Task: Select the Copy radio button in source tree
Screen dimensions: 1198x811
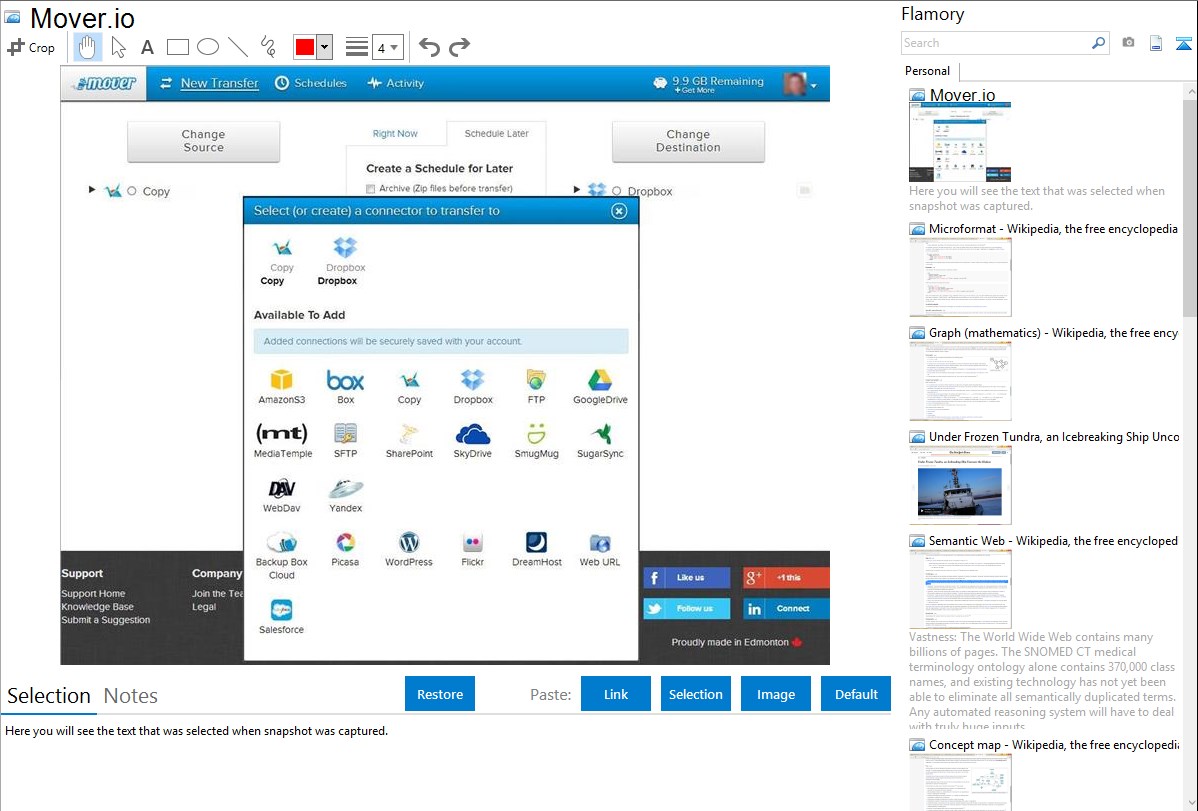Action: (131, 191)
